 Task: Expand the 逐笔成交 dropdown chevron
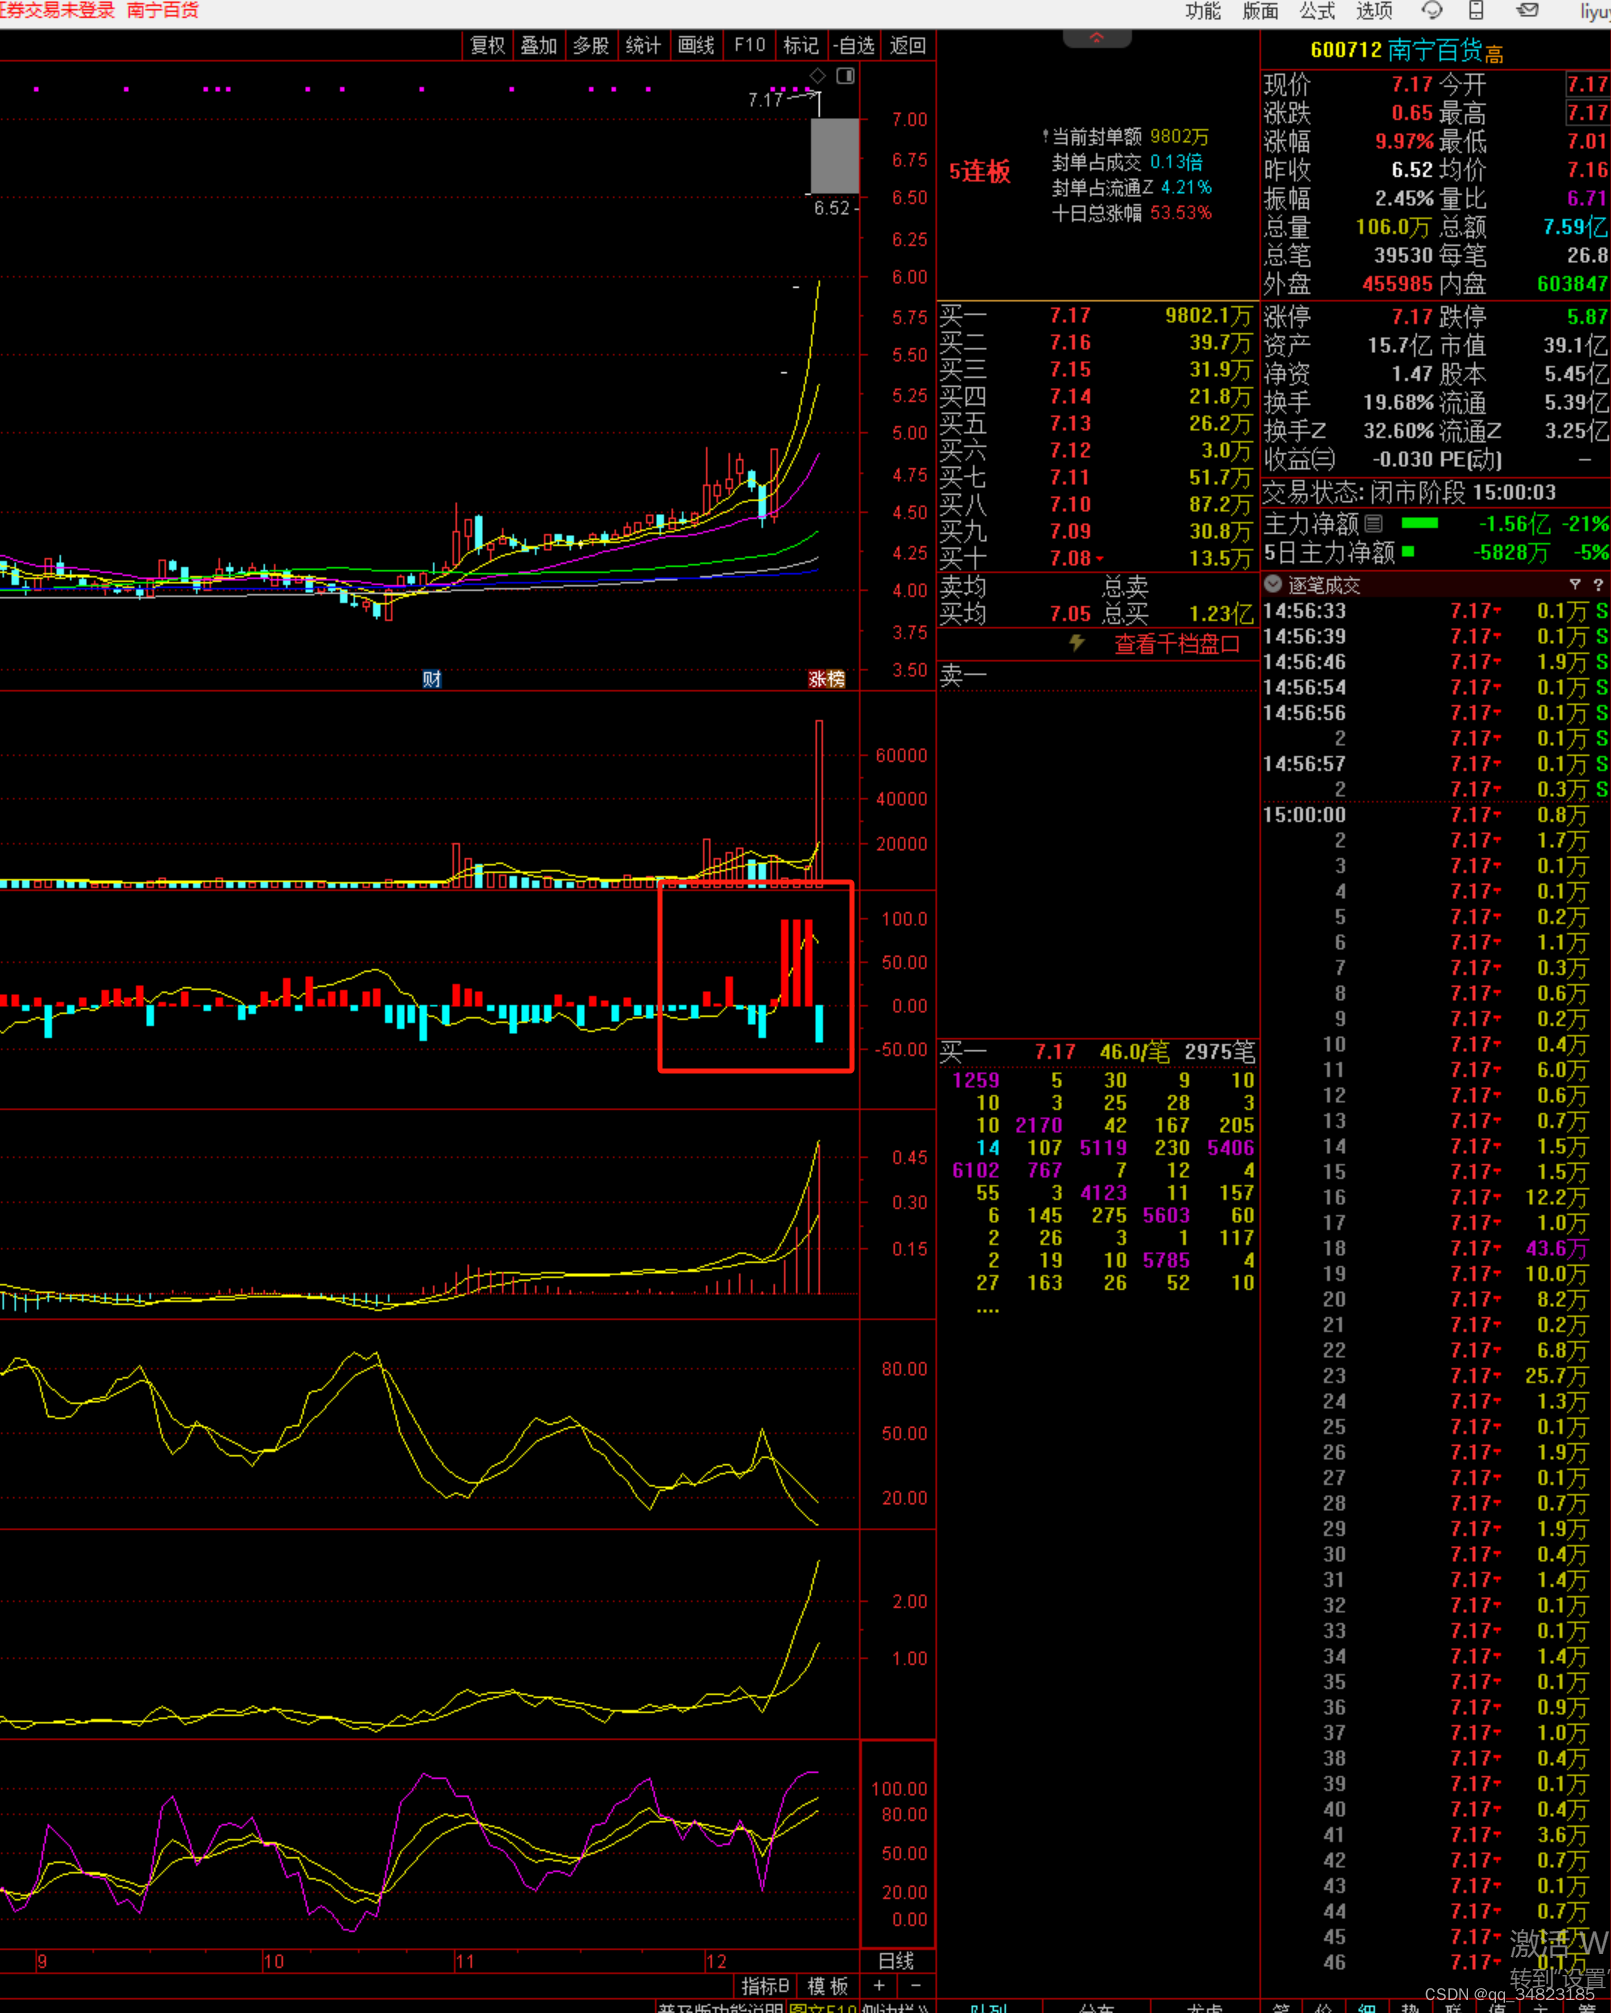(x=1273, y=584)
